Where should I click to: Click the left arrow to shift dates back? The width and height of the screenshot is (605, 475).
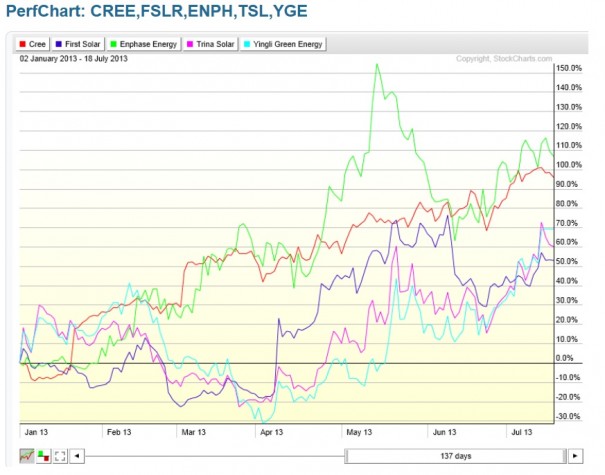(77, 456)
